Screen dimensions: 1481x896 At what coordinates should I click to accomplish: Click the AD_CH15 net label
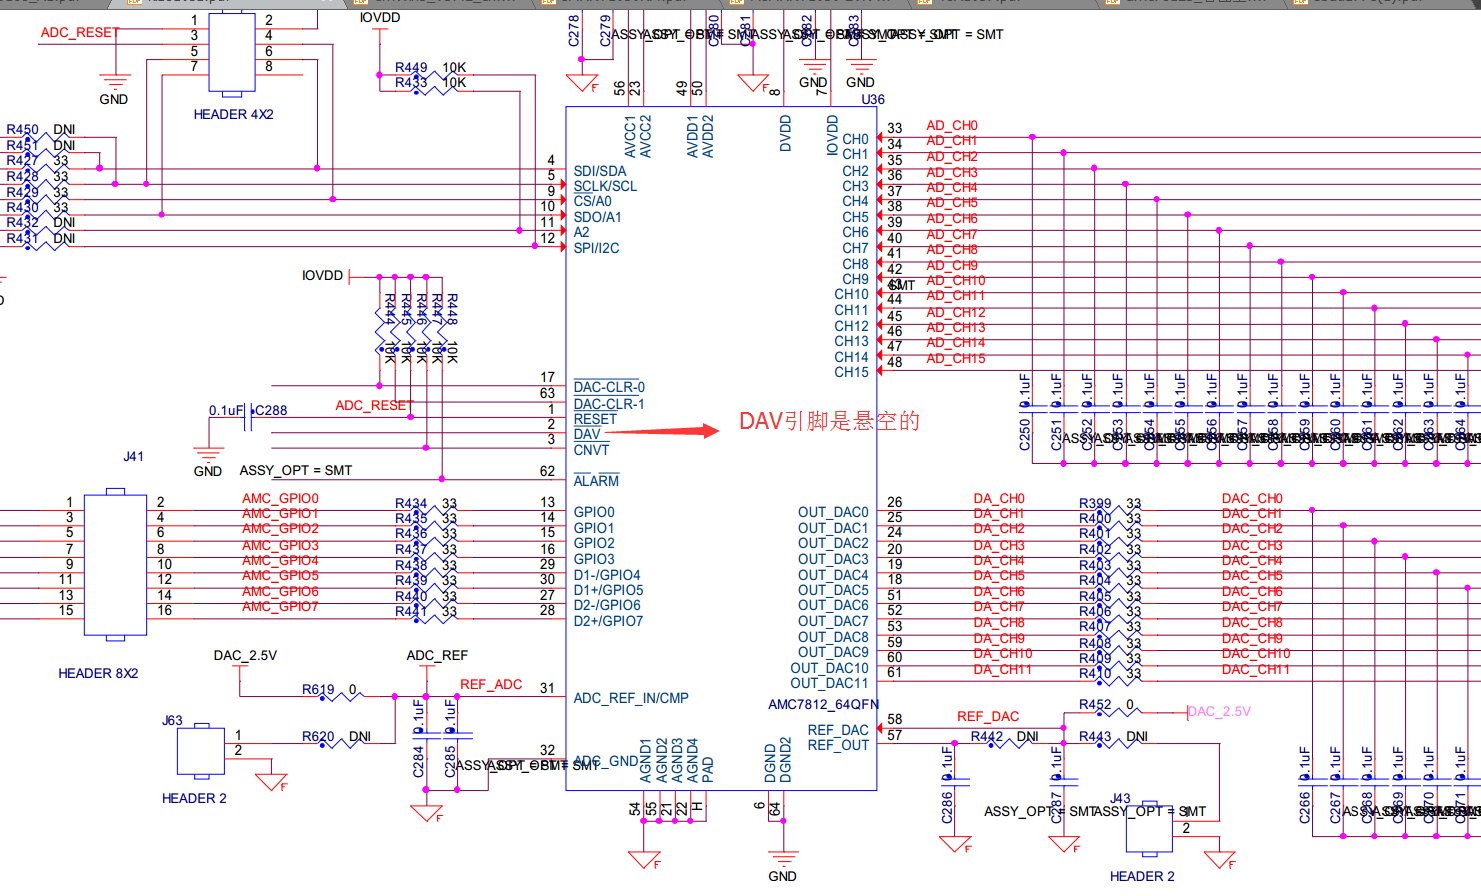(955, 359)
